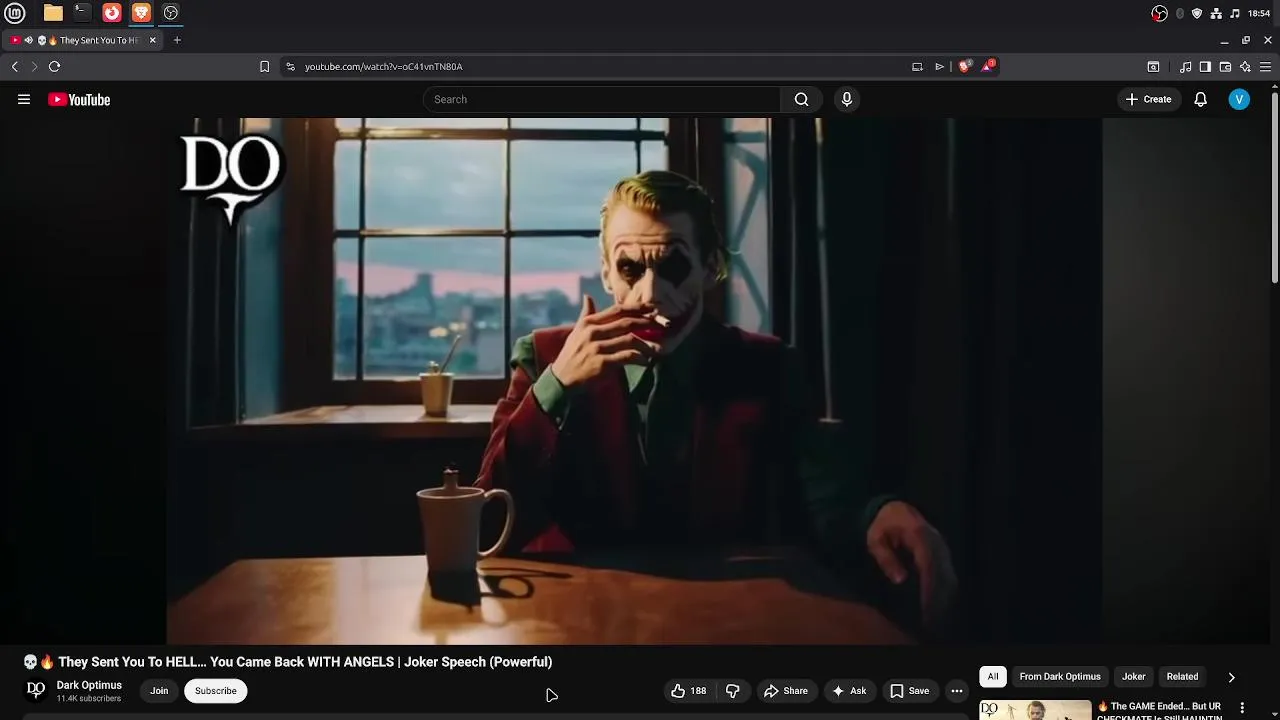Open the network tray icon
Screen dimensions: 1280x720
click(1216, 13)
